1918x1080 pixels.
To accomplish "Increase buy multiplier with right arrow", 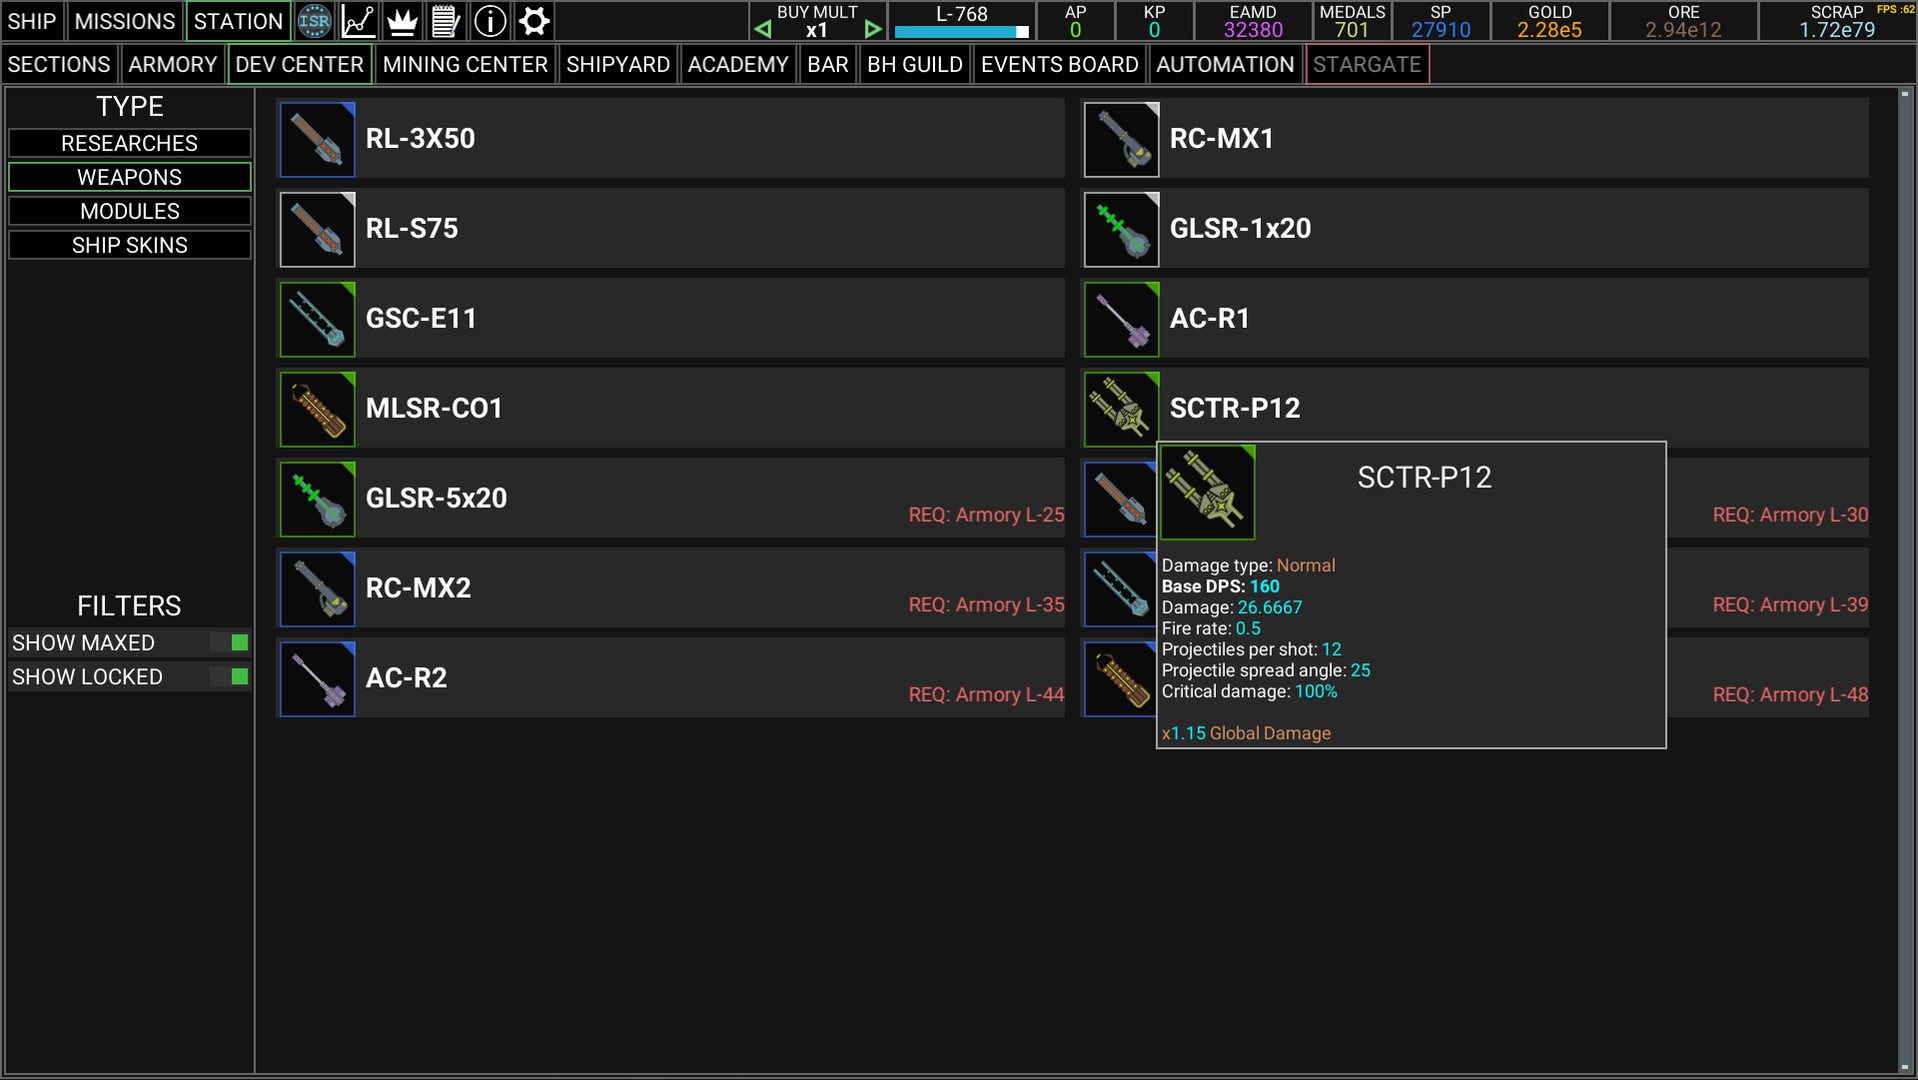I will [x=872, y=29].
